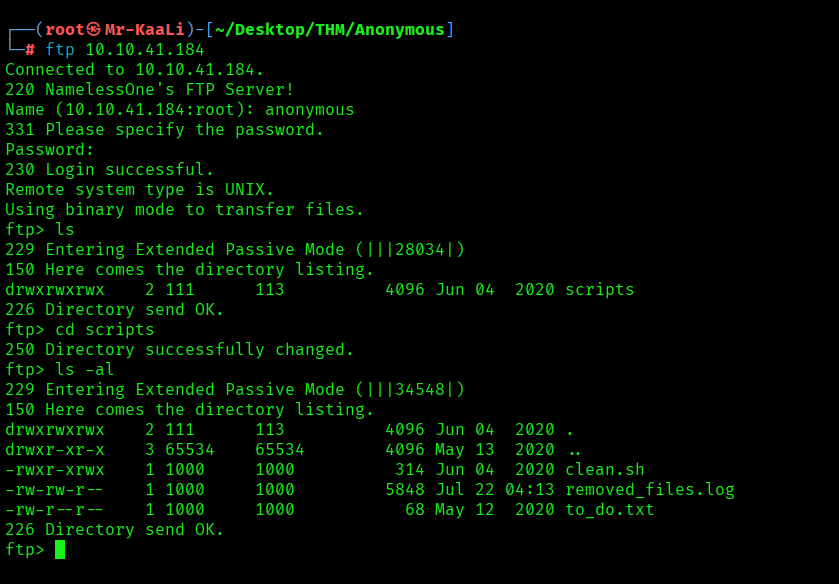Click the 'Password:' prompt line
Screen dimensions: 839x584
(50, 149)
